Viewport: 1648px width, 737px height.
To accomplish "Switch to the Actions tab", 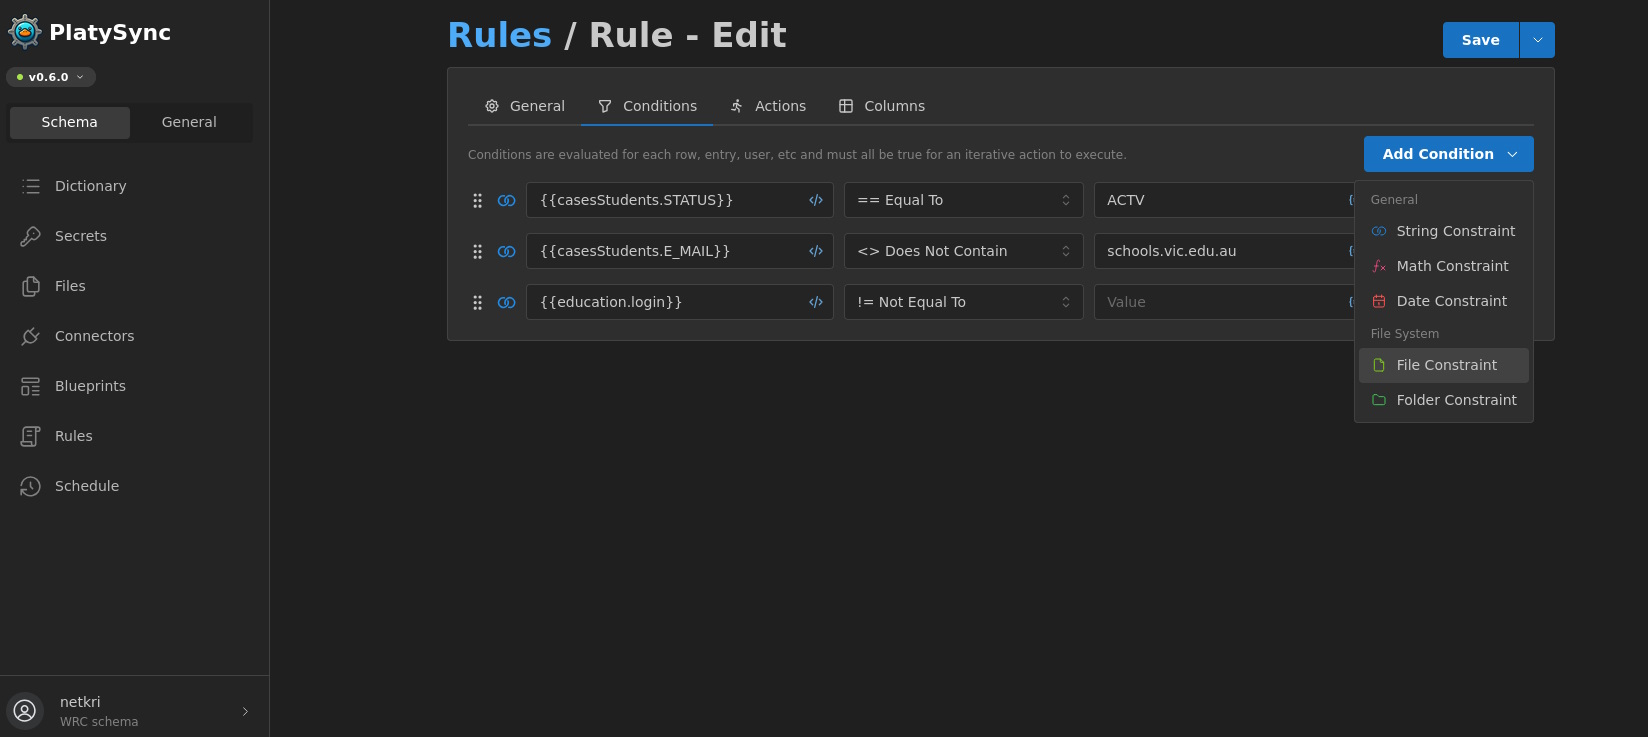I will 768,106.
